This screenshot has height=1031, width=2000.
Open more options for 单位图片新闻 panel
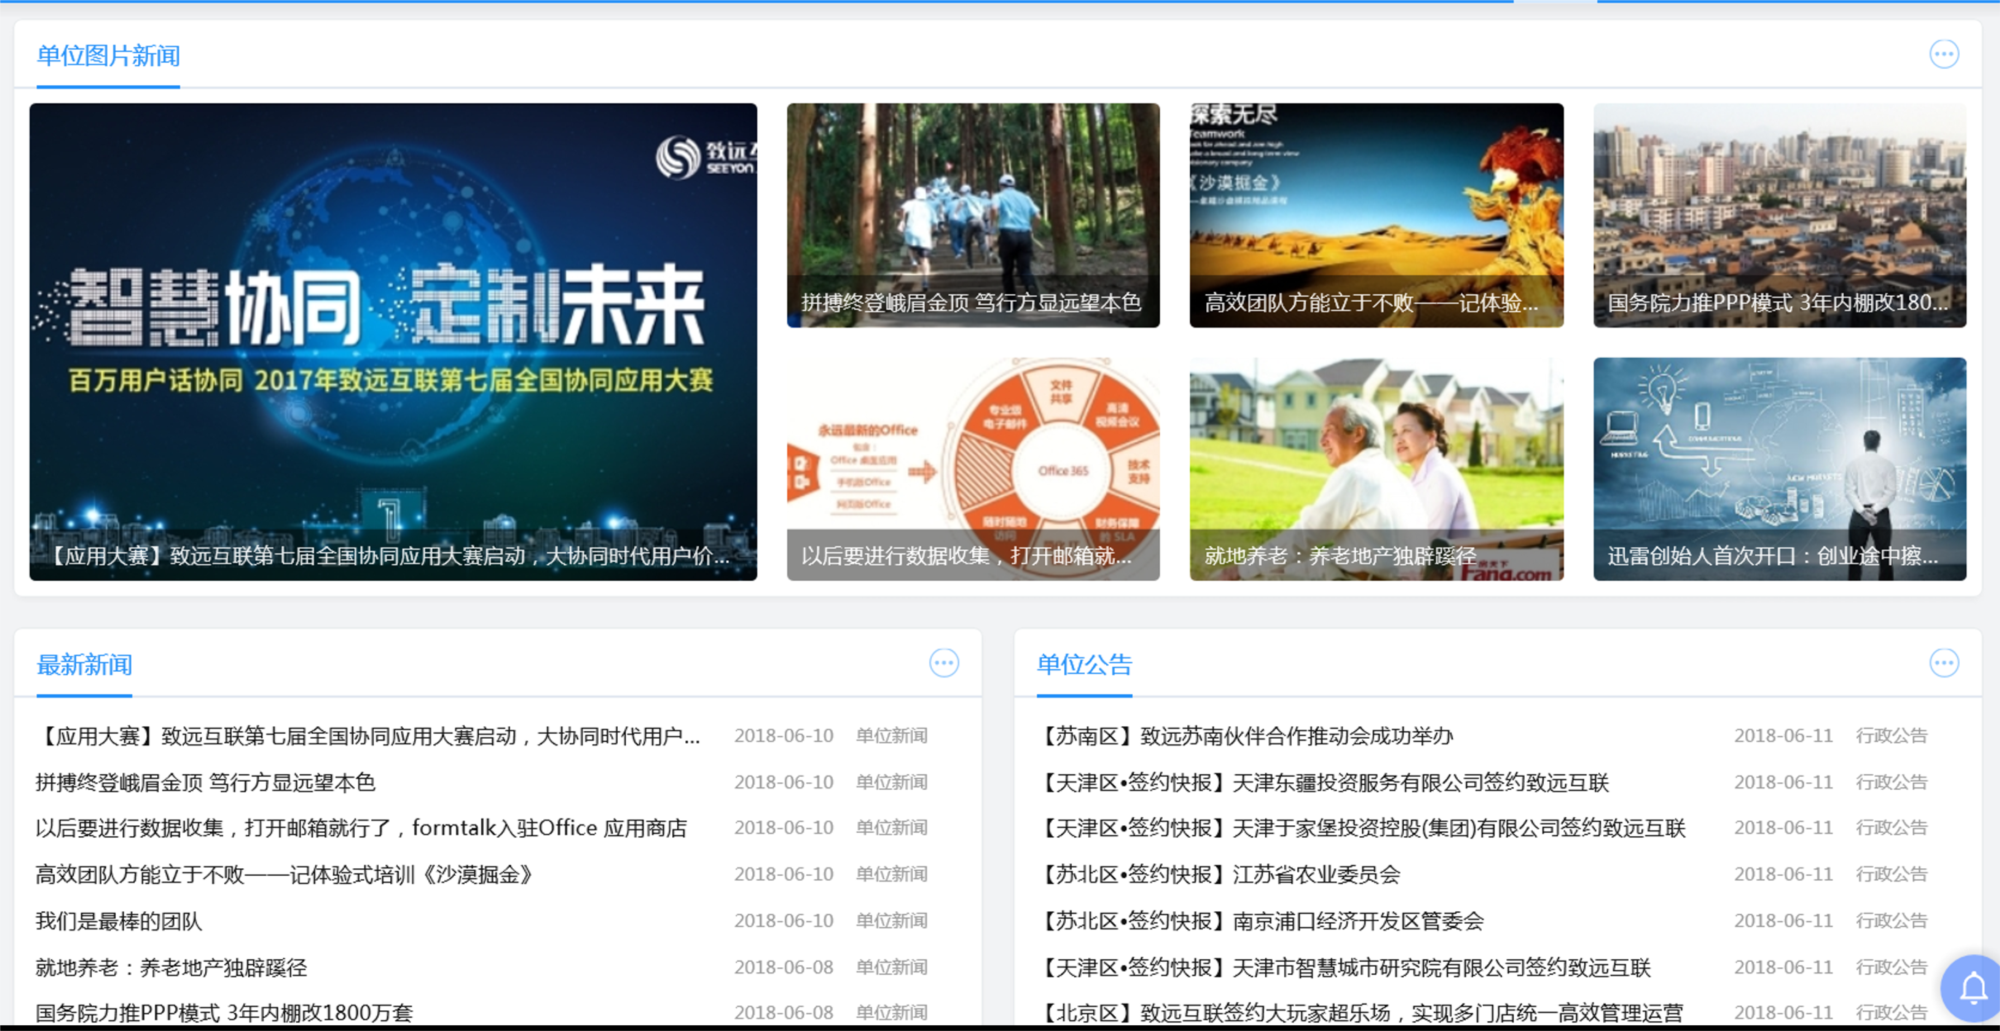1943,54
